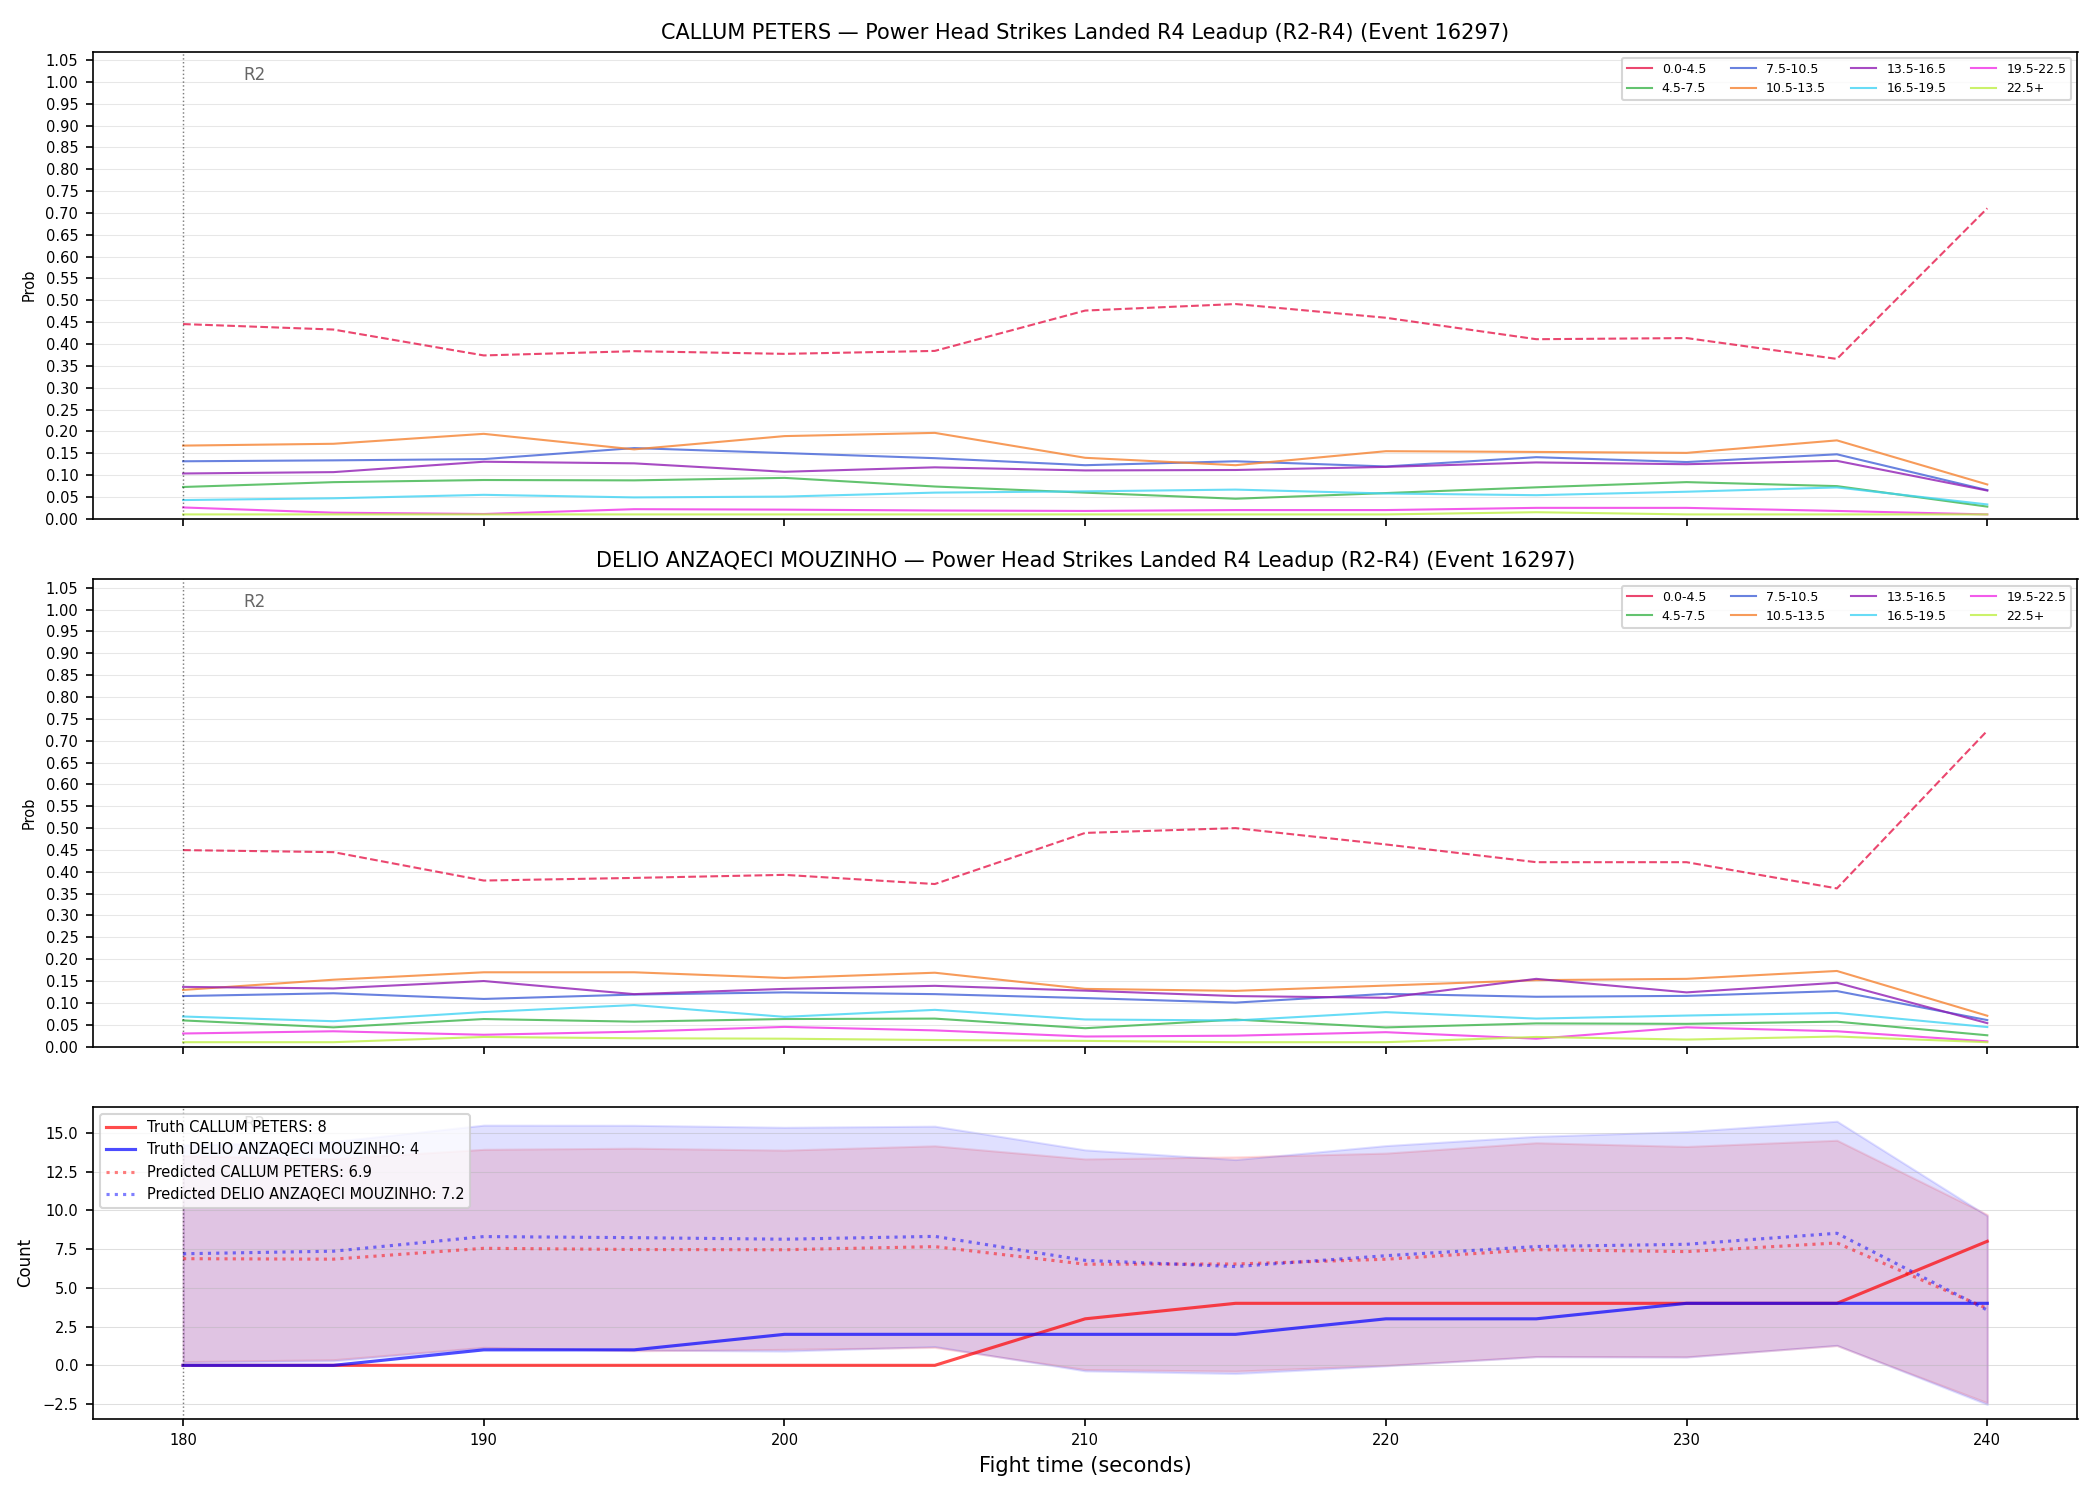The width and height of the screenshot is (2100, 1500).
Task: Click the 10.5-13.5 legend entry in top chart
Action: click(x=1780, y=88)
